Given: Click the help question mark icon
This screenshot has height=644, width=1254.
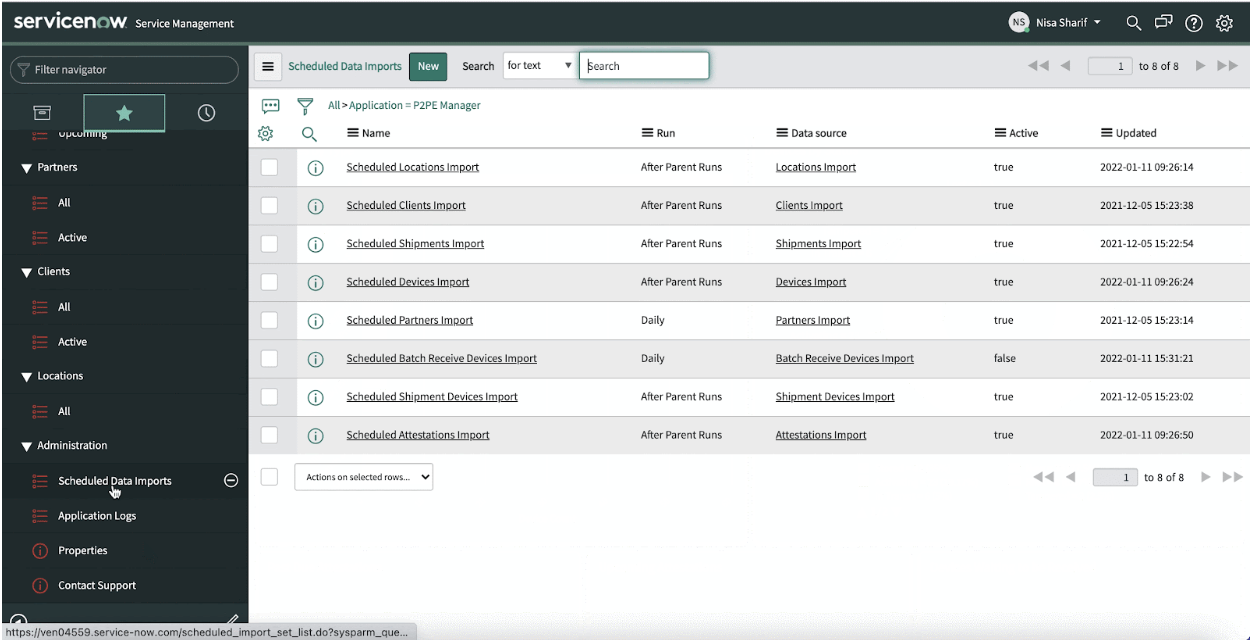Looking at the screenshot, I should point(1193,23).
